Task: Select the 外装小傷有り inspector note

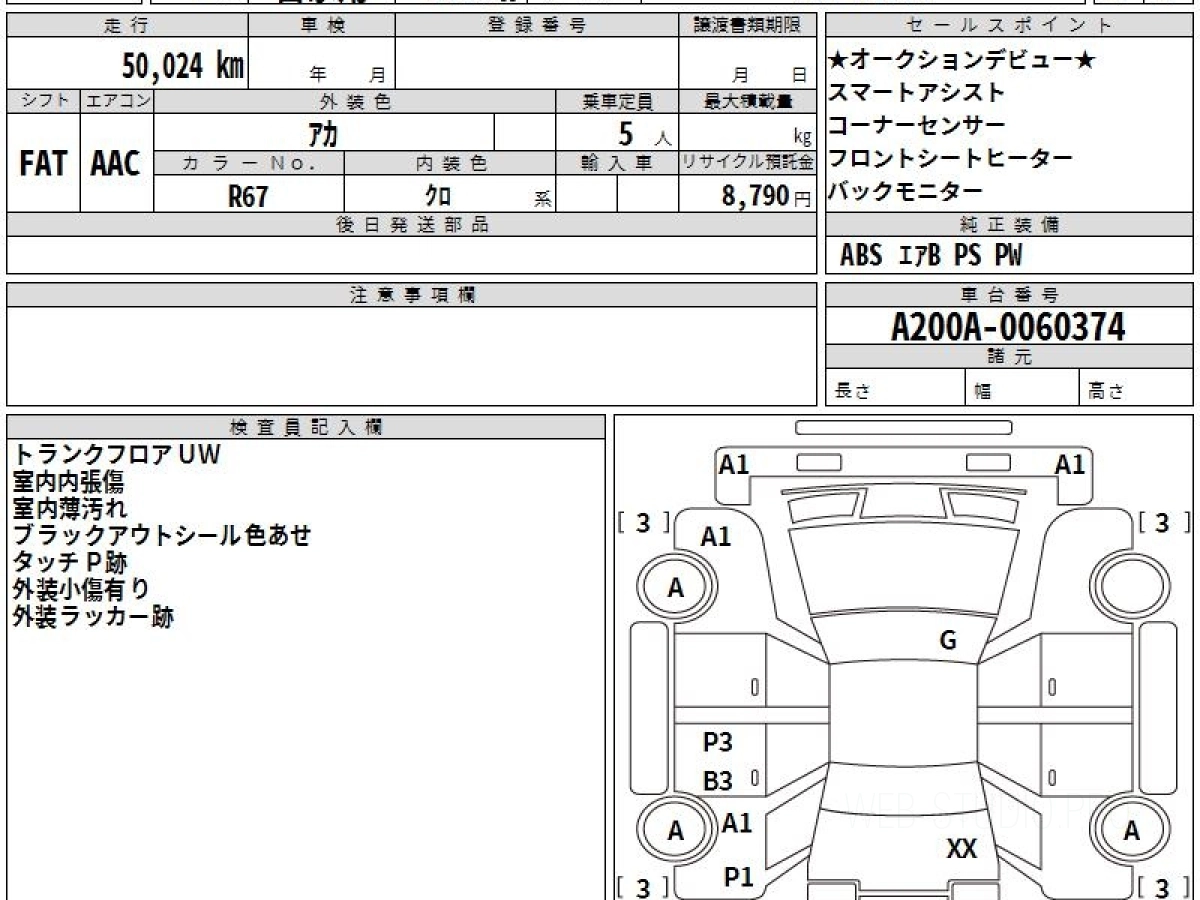Action: 81,590
